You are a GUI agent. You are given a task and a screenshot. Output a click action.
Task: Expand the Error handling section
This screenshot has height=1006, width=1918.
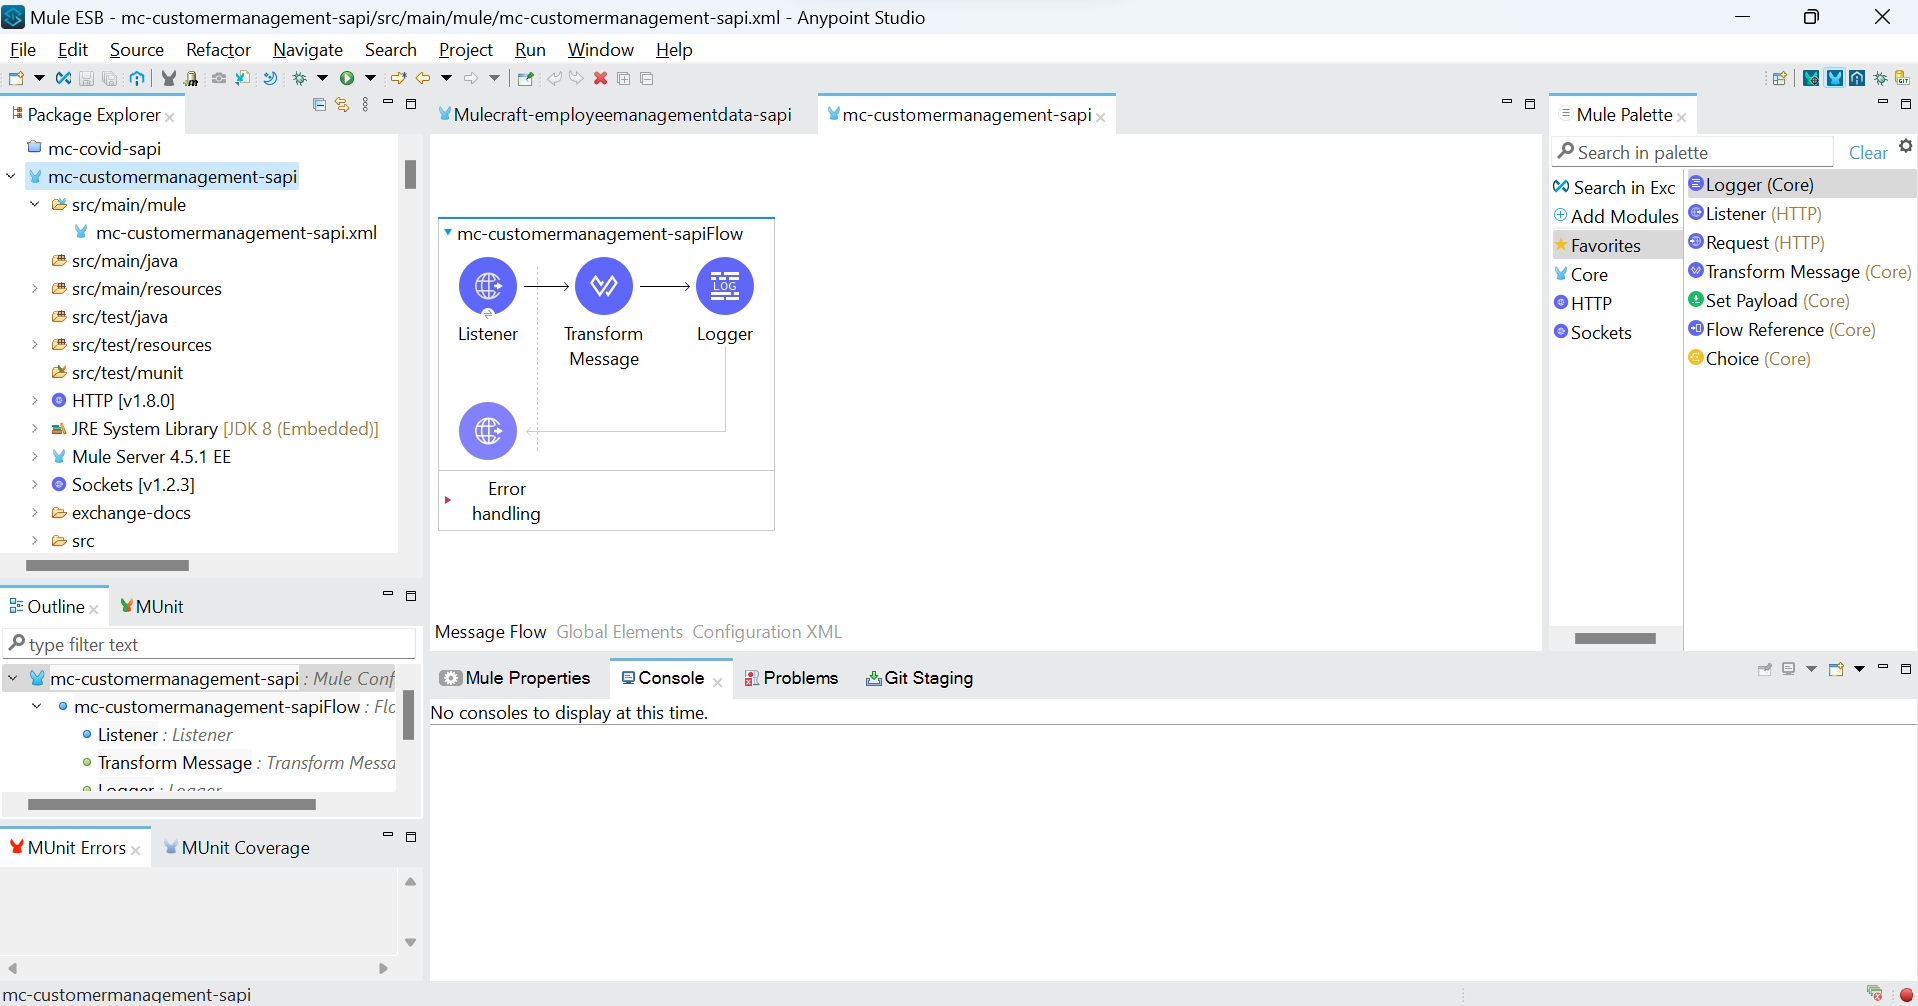point(448,500)
